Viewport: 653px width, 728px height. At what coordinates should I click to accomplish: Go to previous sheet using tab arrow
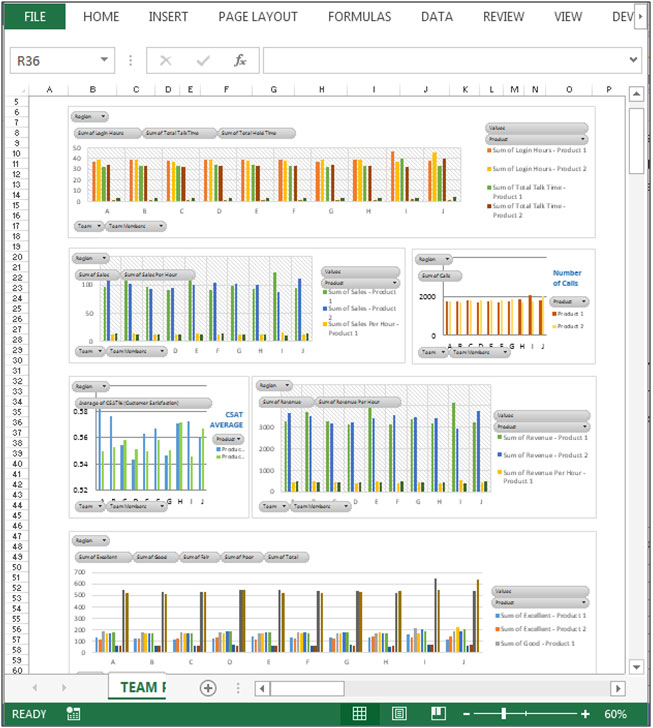35,688
